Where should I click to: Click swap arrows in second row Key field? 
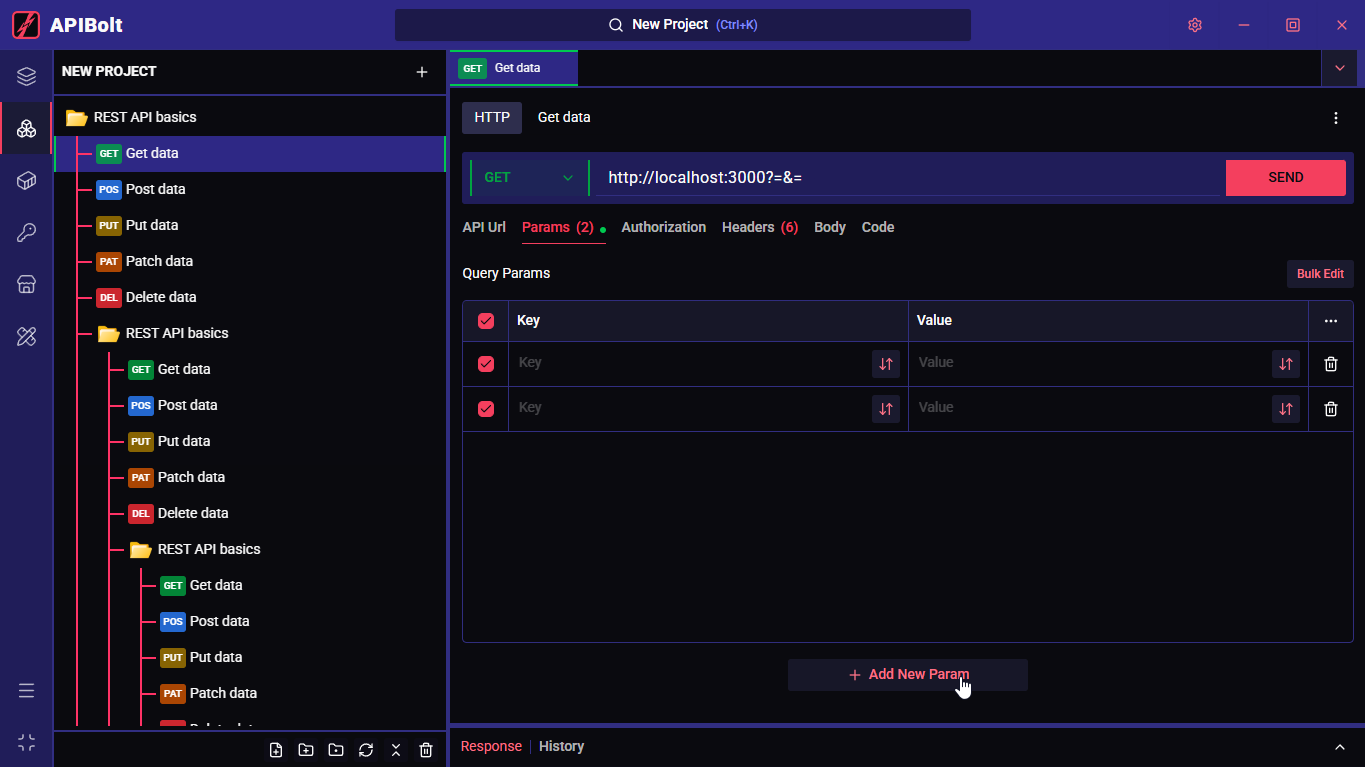point(886,409)
